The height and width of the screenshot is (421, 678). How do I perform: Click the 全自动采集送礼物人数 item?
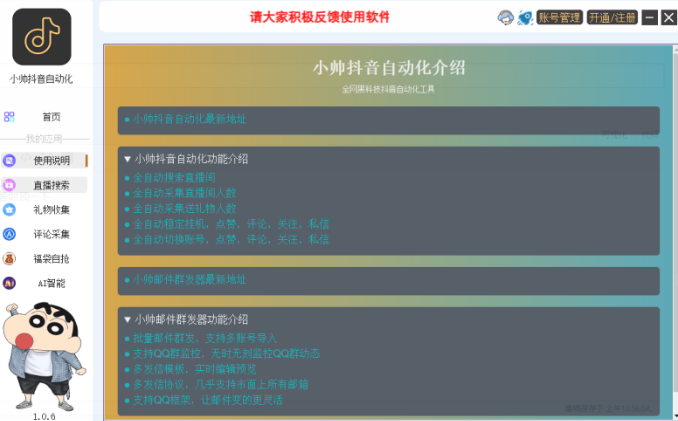[x=184, y=209]
